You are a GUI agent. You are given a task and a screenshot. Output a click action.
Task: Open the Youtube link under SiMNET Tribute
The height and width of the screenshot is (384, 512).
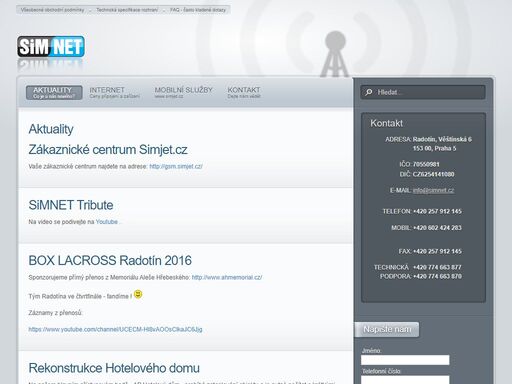tap(107, 222)
